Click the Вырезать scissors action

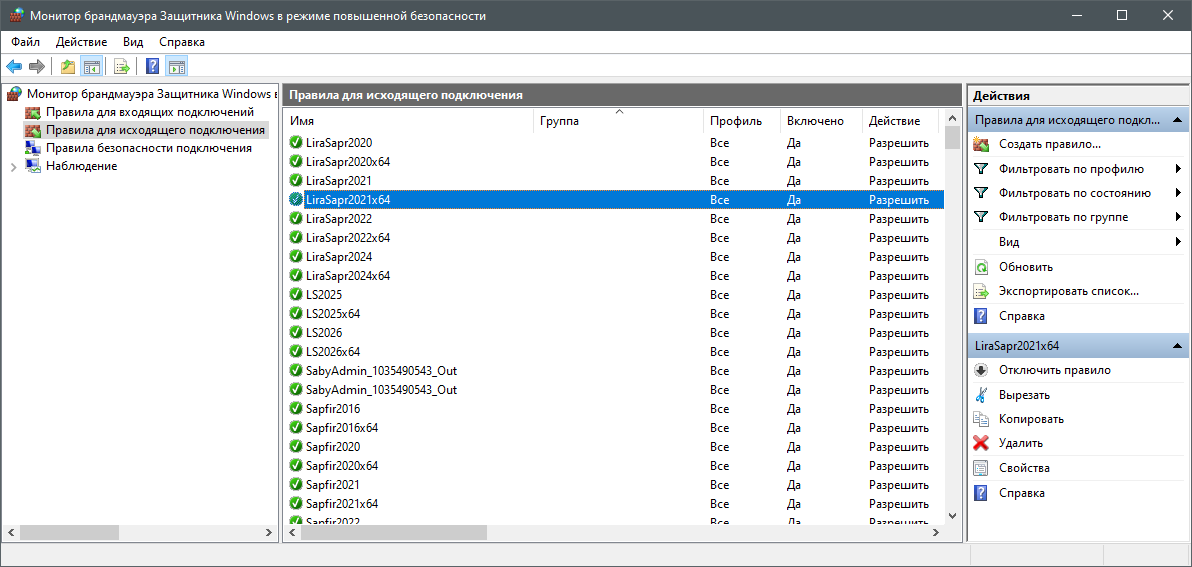[1024, 395]
